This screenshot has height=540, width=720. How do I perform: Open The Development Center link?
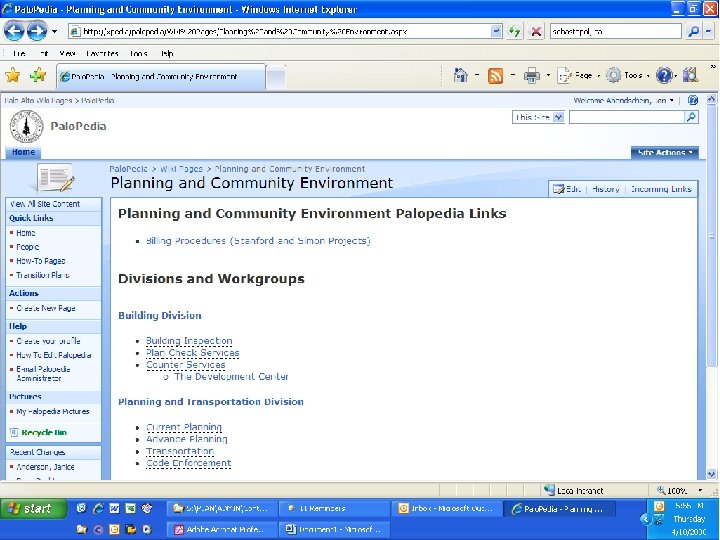[x=231, y=377]
